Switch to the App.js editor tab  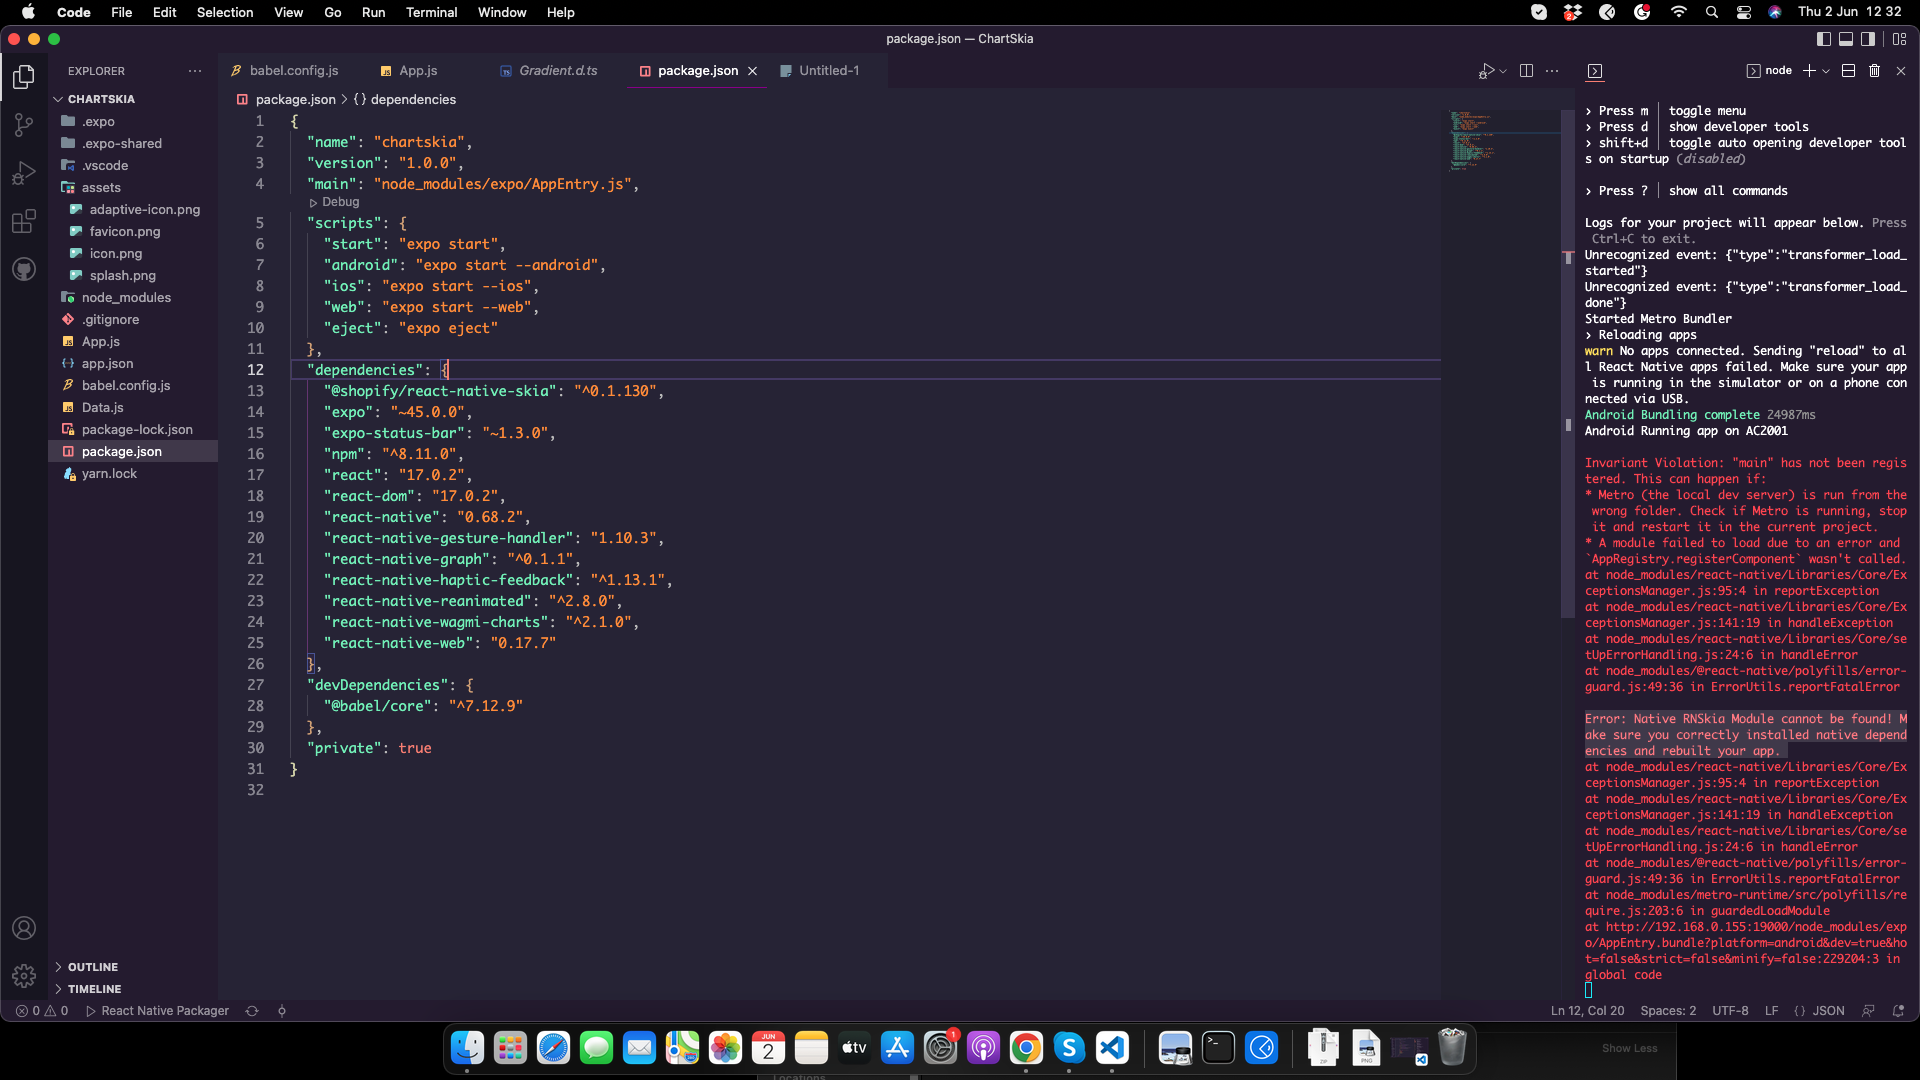tap(417, 70)
